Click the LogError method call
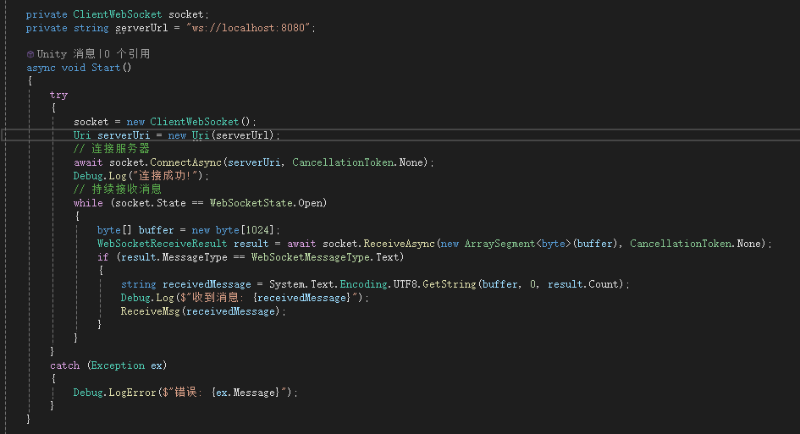 132,393
